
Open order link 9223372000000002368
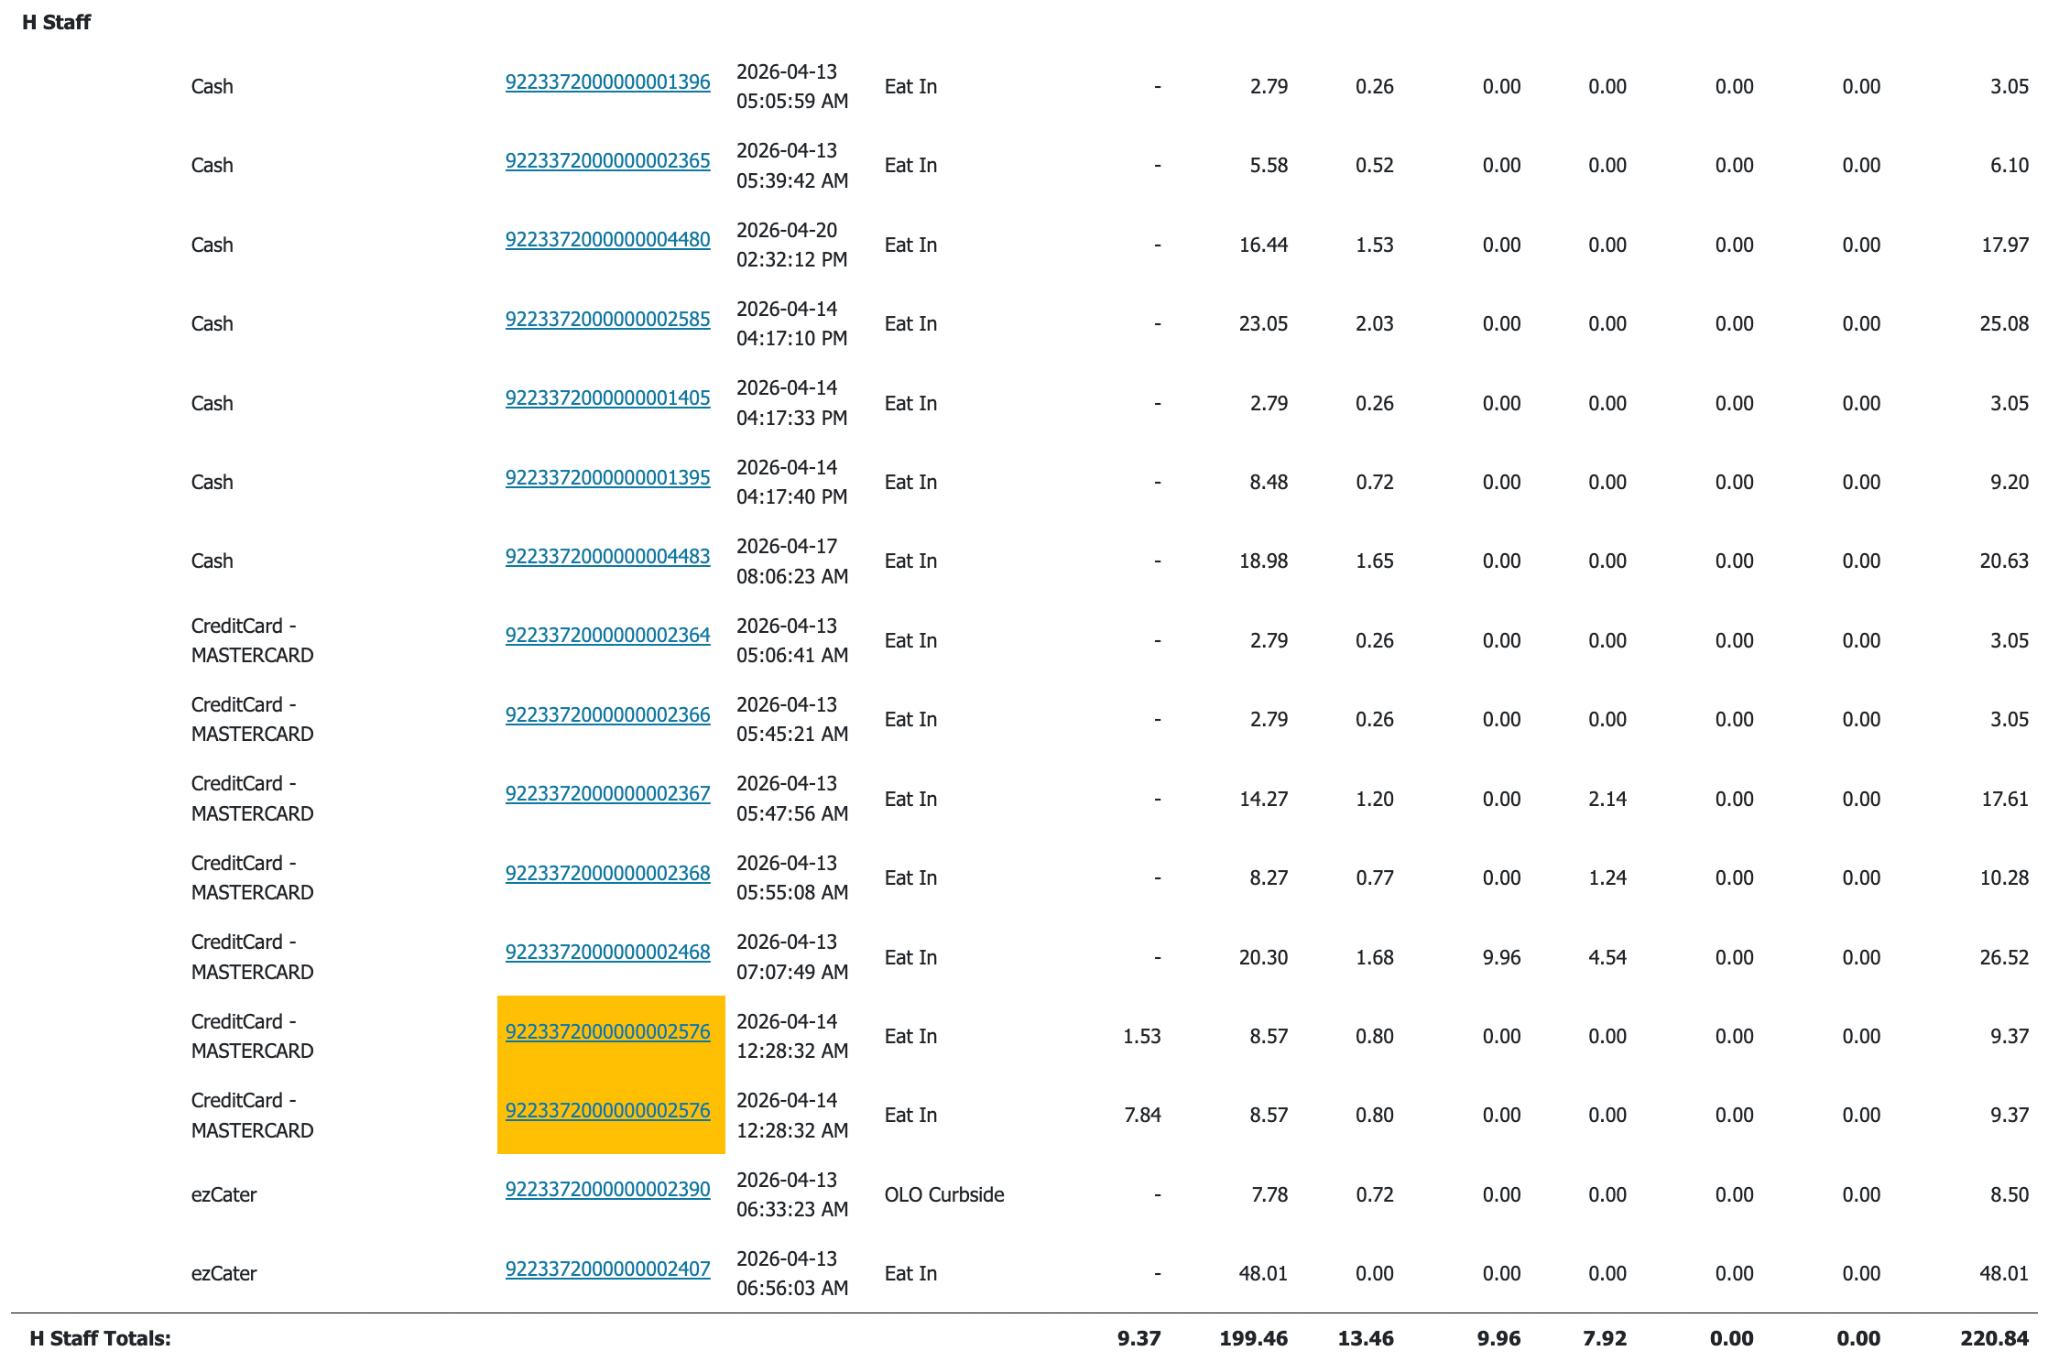pos(607,873)
